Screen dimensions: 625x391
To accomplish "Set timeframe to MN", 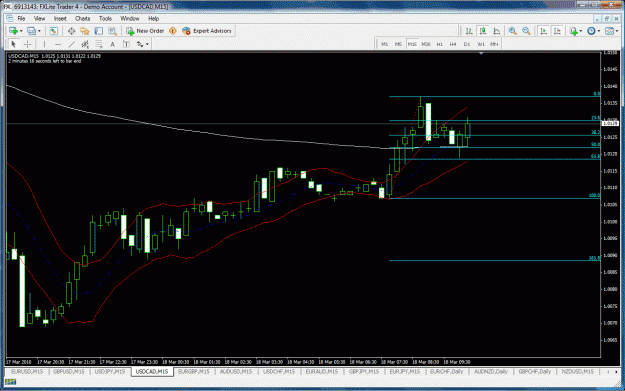I will [x=494, y=44].
